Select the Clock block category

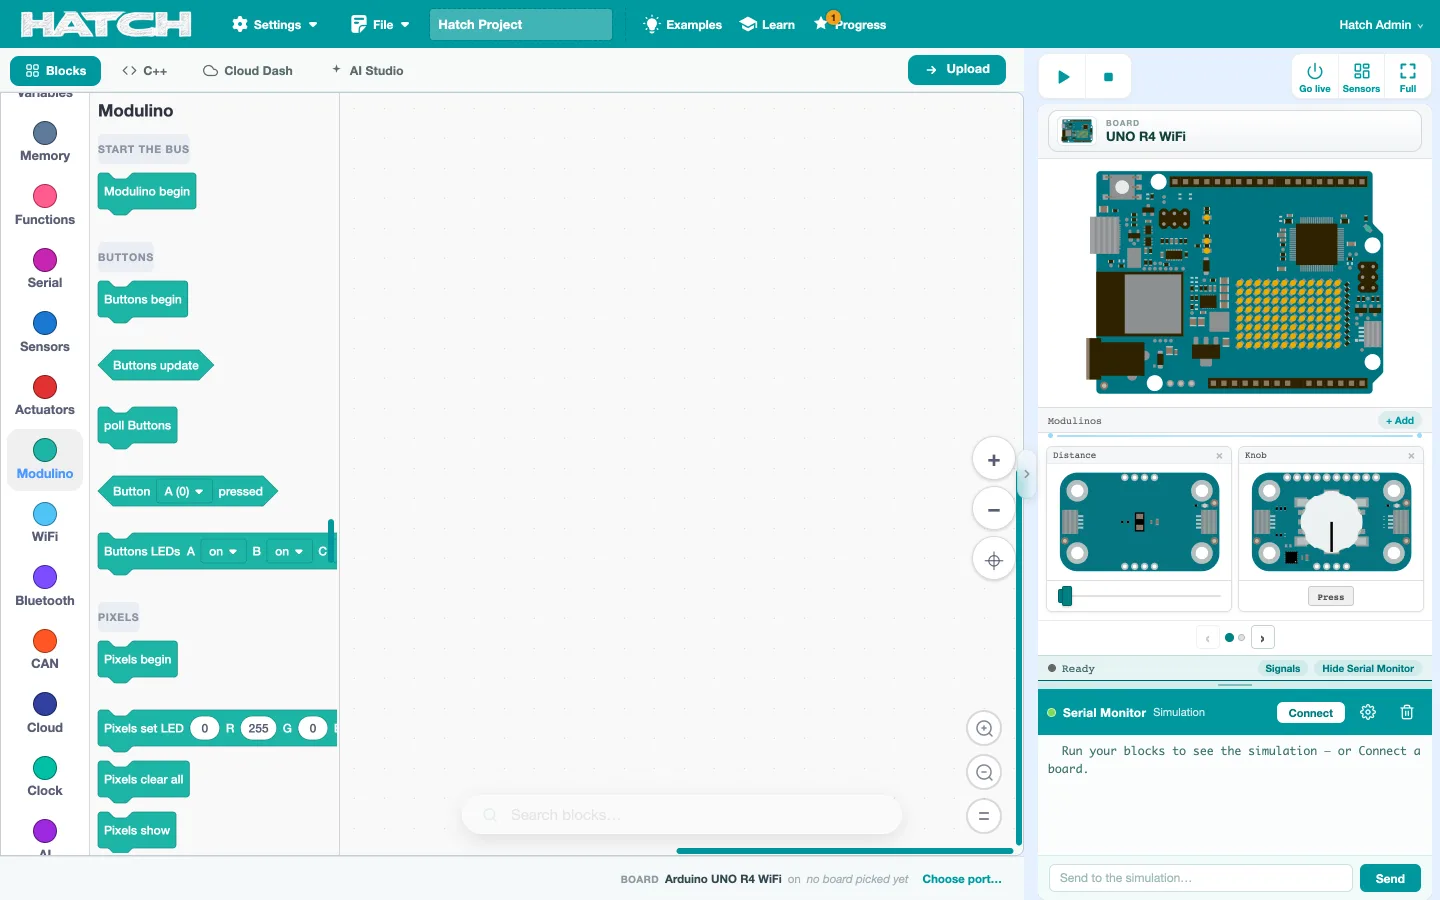point(45,777)
